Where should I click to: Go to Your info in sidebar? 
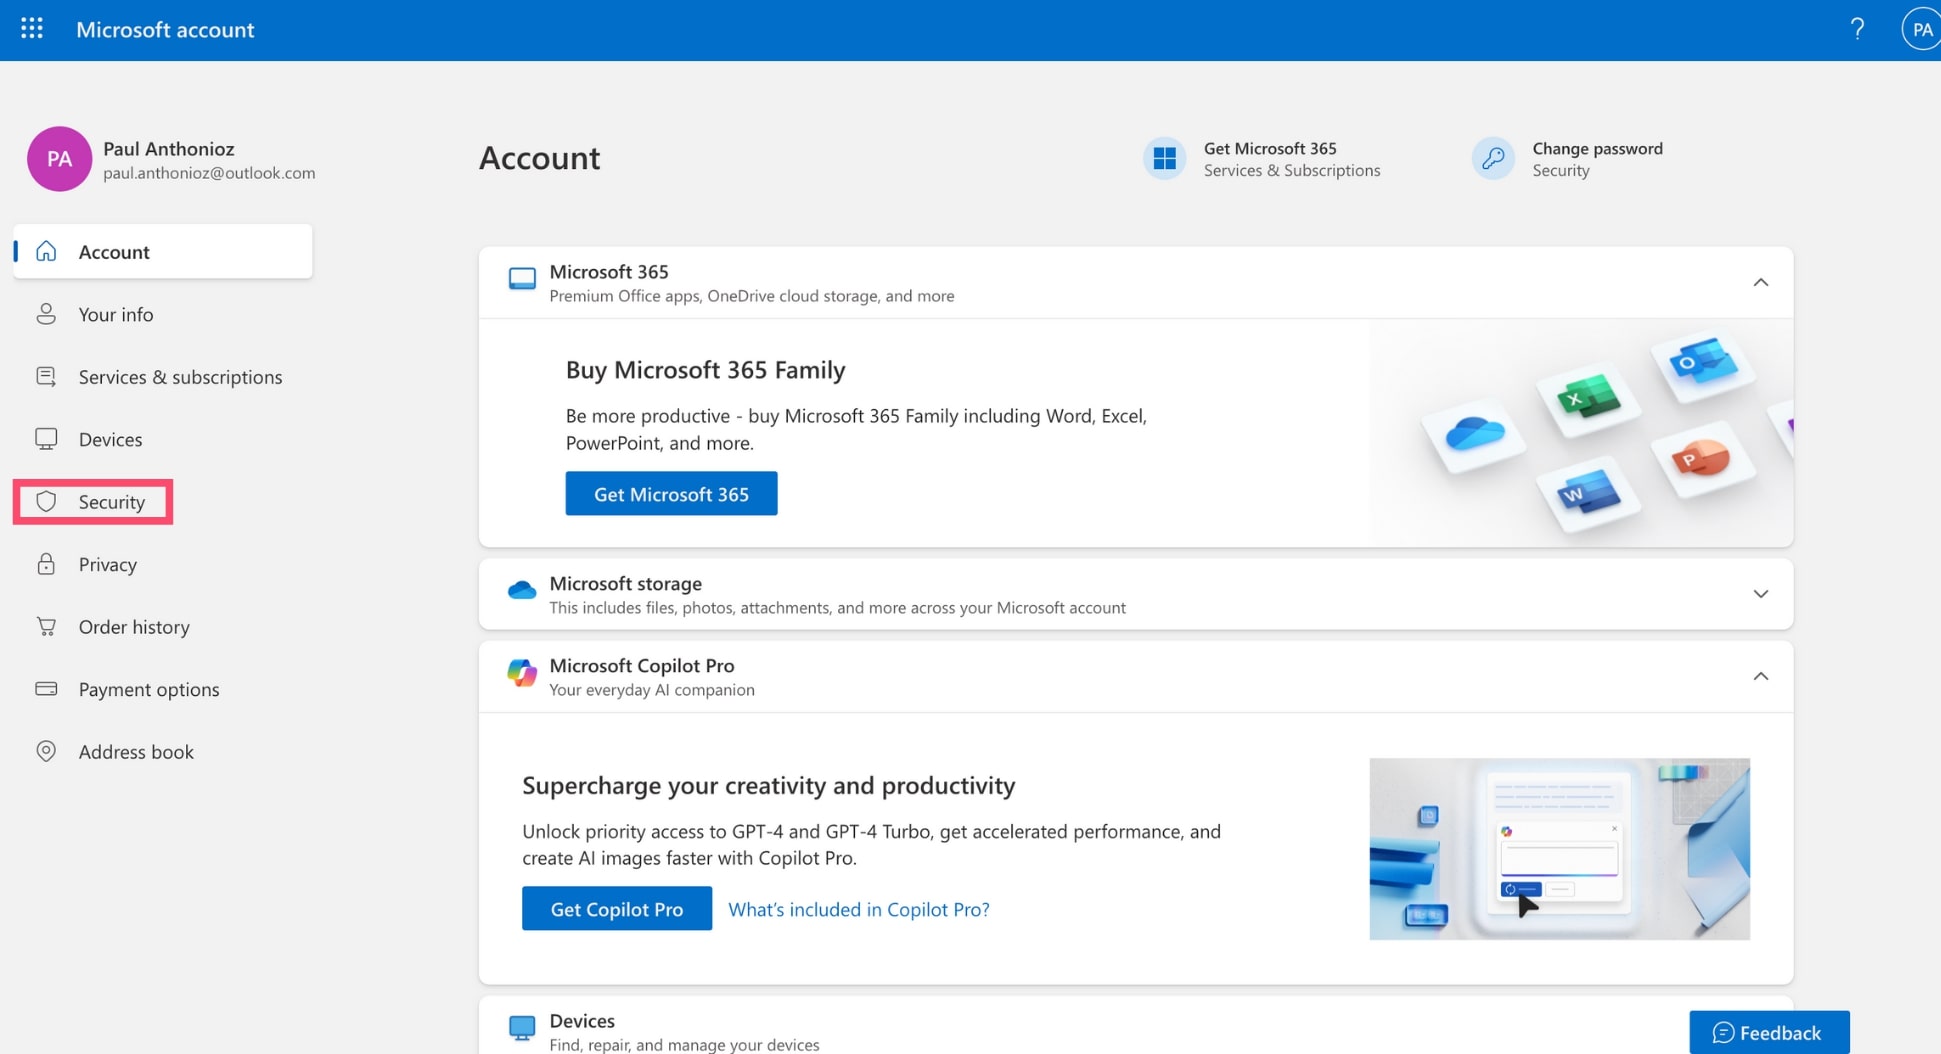[116, 314]
